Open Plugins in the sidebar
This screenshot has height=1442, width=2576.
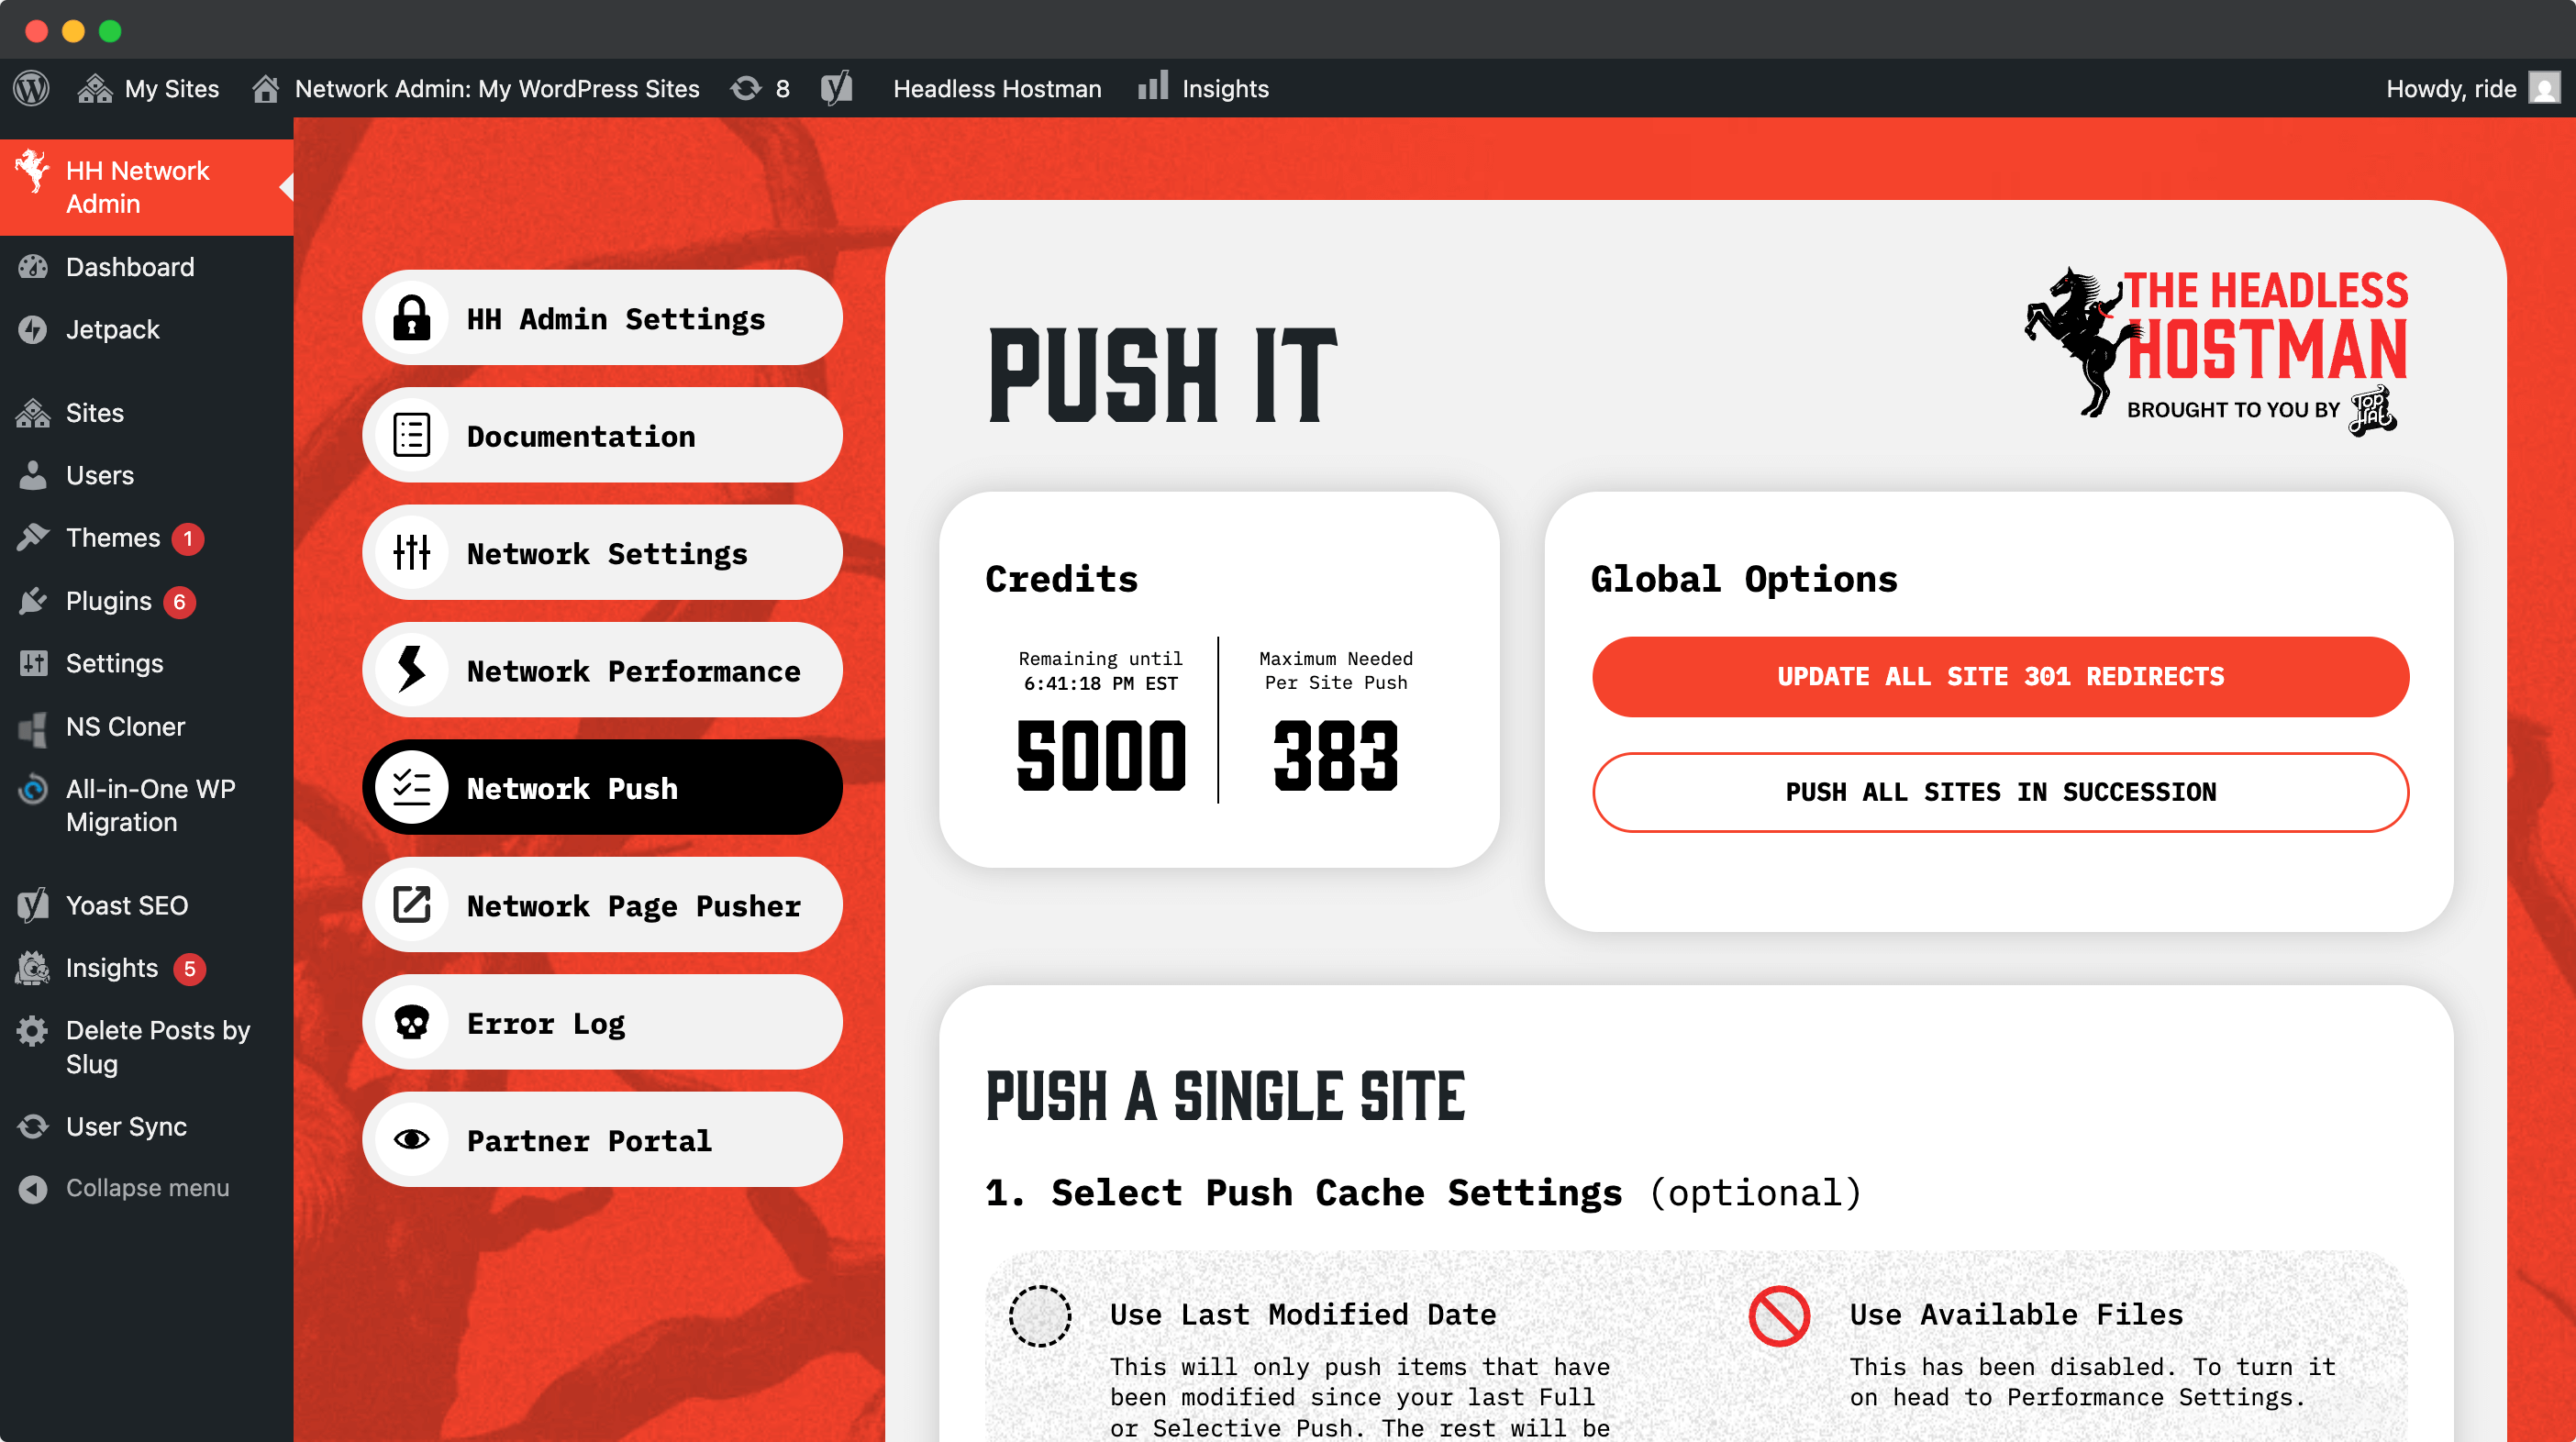108,600
